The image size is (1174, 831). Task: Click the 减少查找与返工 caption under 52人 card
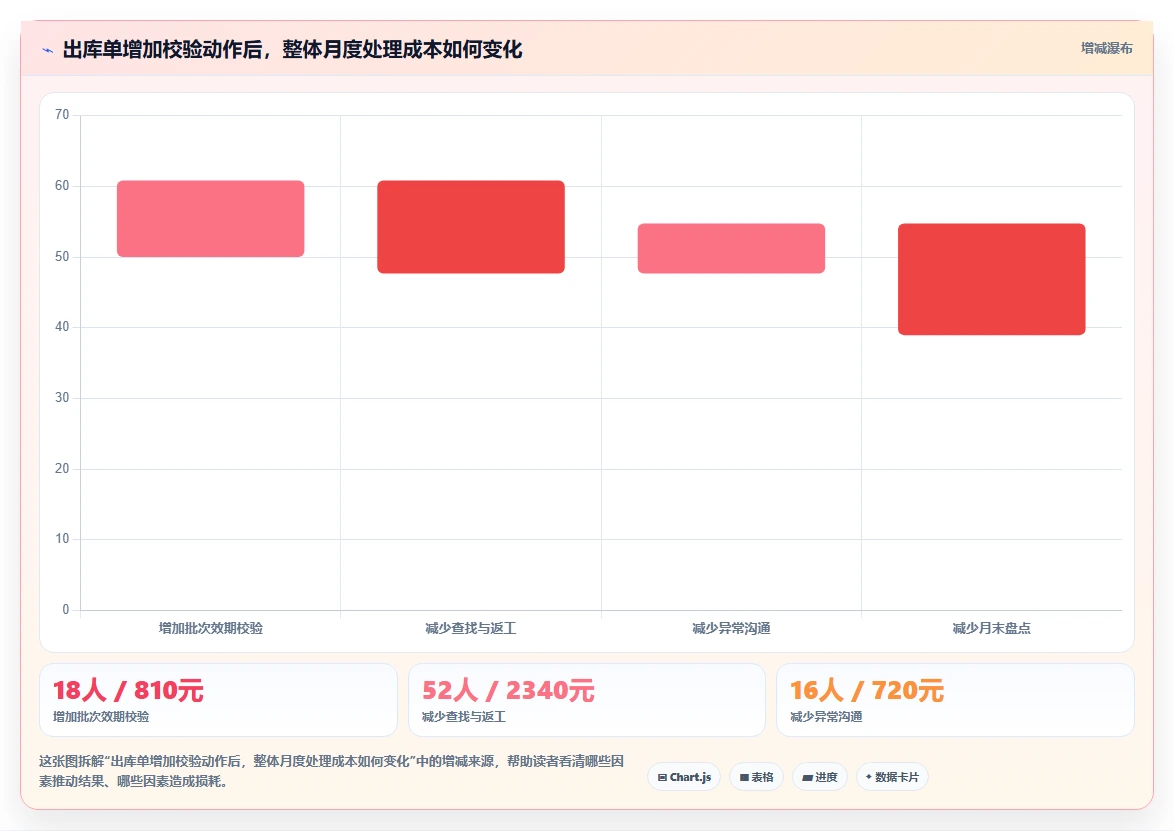click(463, 716)
